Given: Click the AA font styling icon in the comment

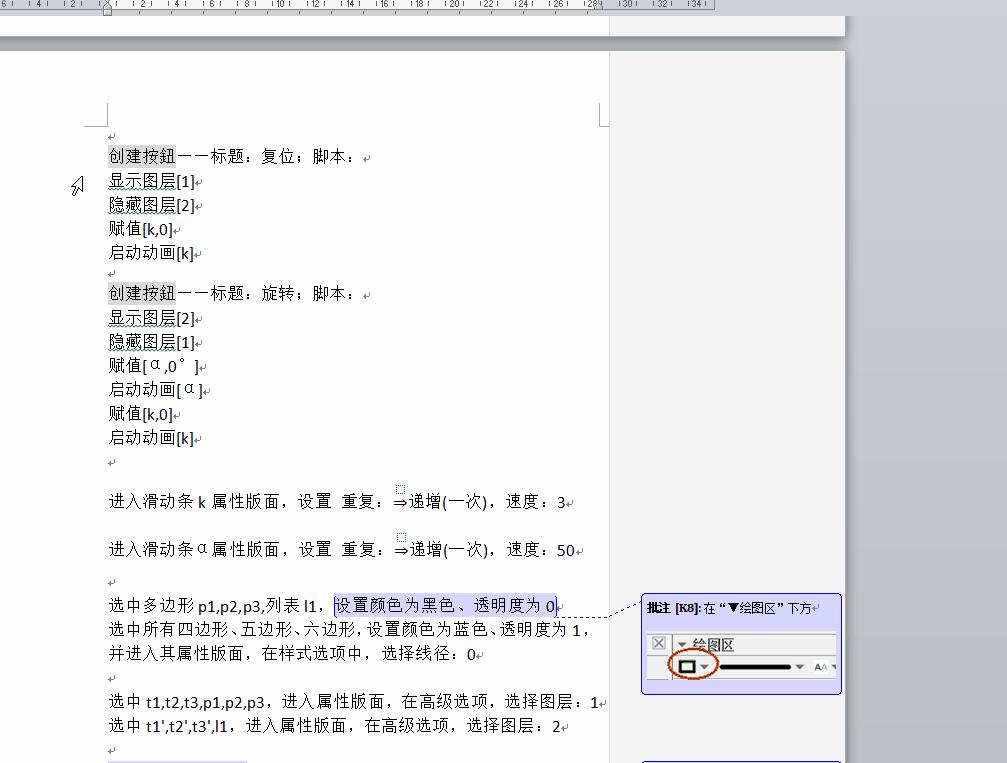Looking at the screenshot, I should [819, 666].
